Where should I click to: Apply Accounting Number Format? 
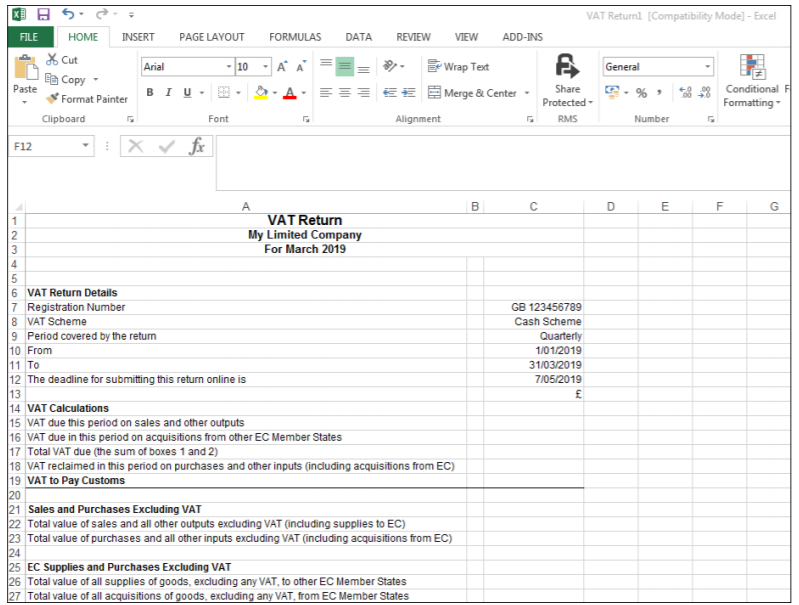(612, 92)
